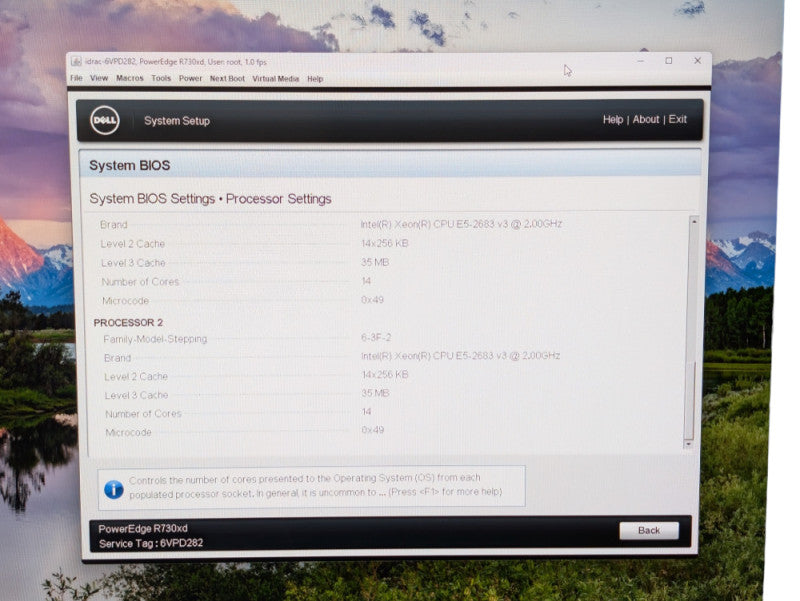Select the Family-Model-Stepping row label
This screenshot has height=601, width=800.
tap(155, 339)
